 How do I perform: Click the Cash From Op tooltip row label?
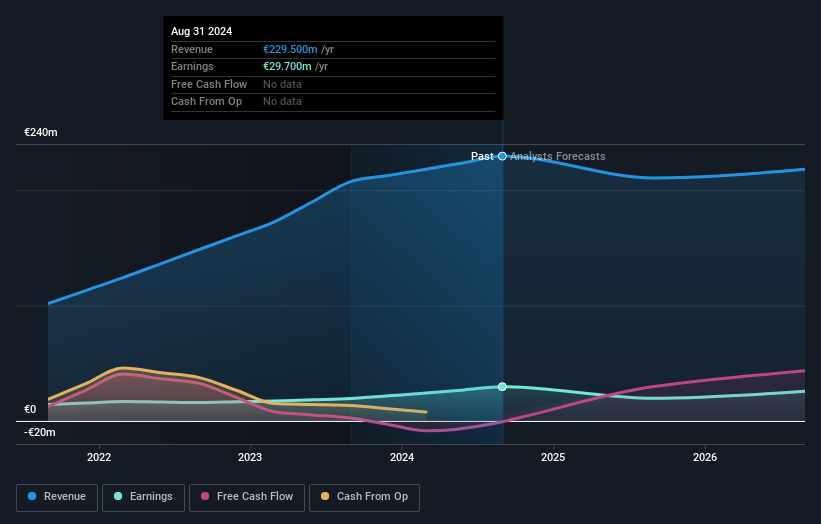click(206, 102)
